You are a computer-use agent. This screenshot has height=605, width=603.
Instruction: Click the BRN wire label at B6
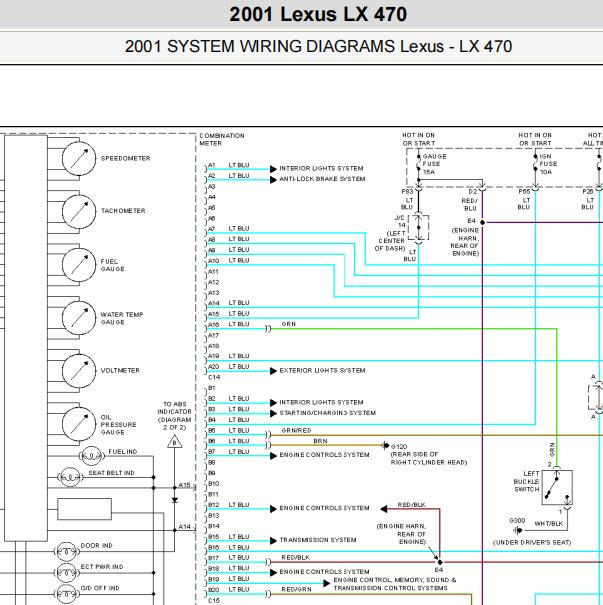pyautogui.click(x=320, y=441)
